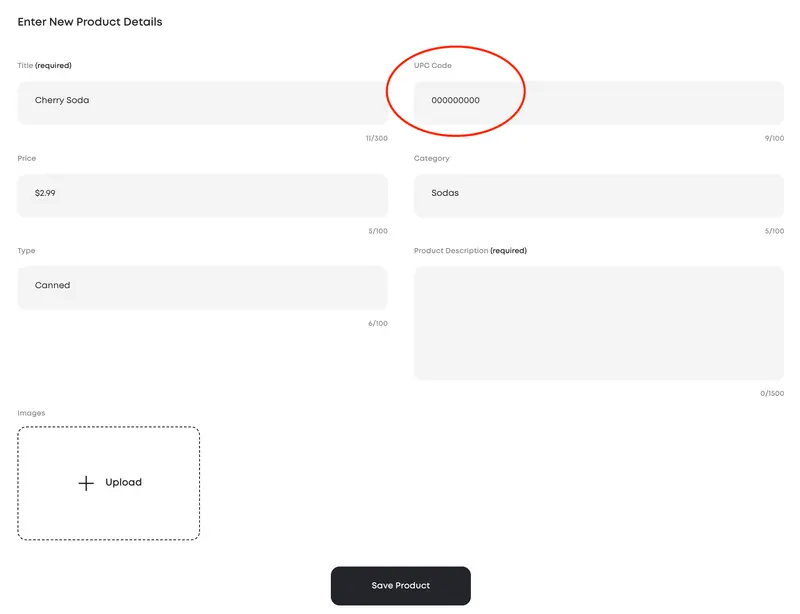Click the UPC Code label
Image resolution: width=800 pixels, height=614 pixels.
[x=433, y=65]
